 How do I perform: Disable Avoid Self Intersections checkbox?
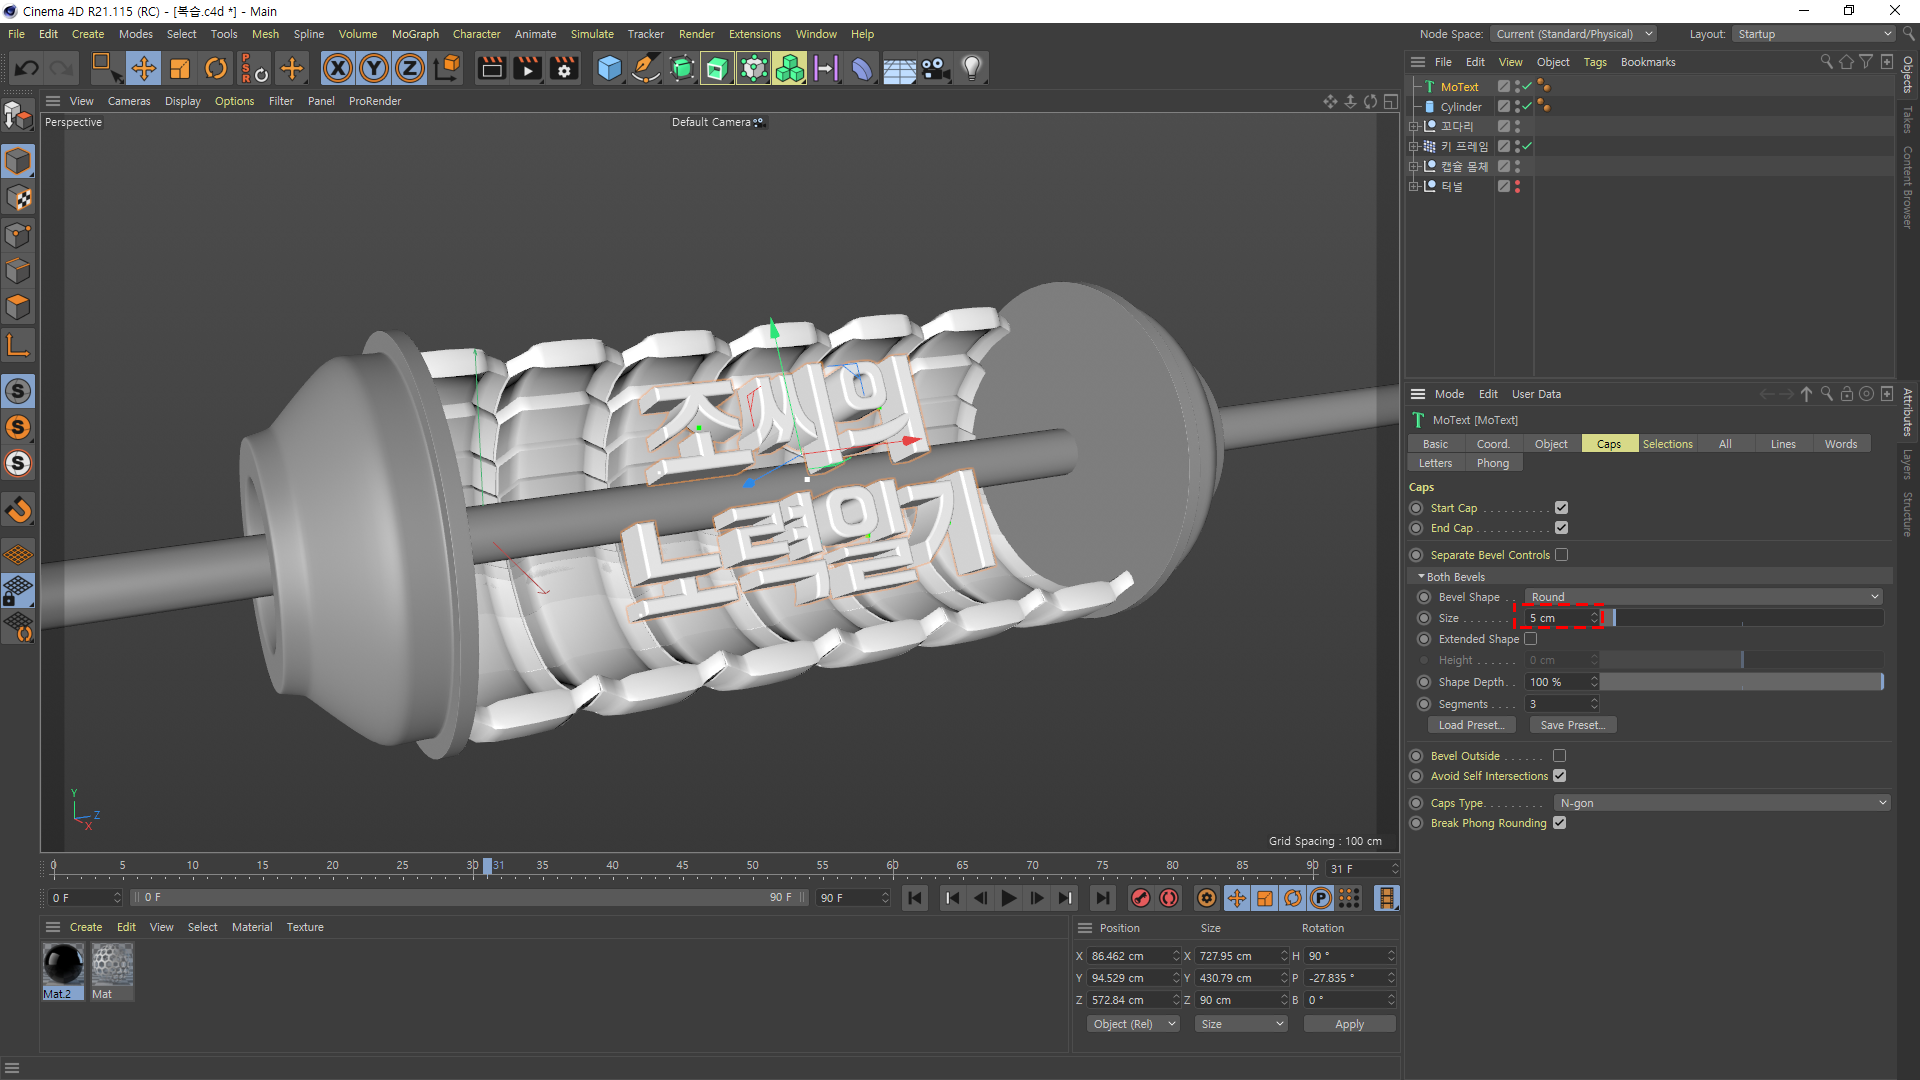[1559, 776]
